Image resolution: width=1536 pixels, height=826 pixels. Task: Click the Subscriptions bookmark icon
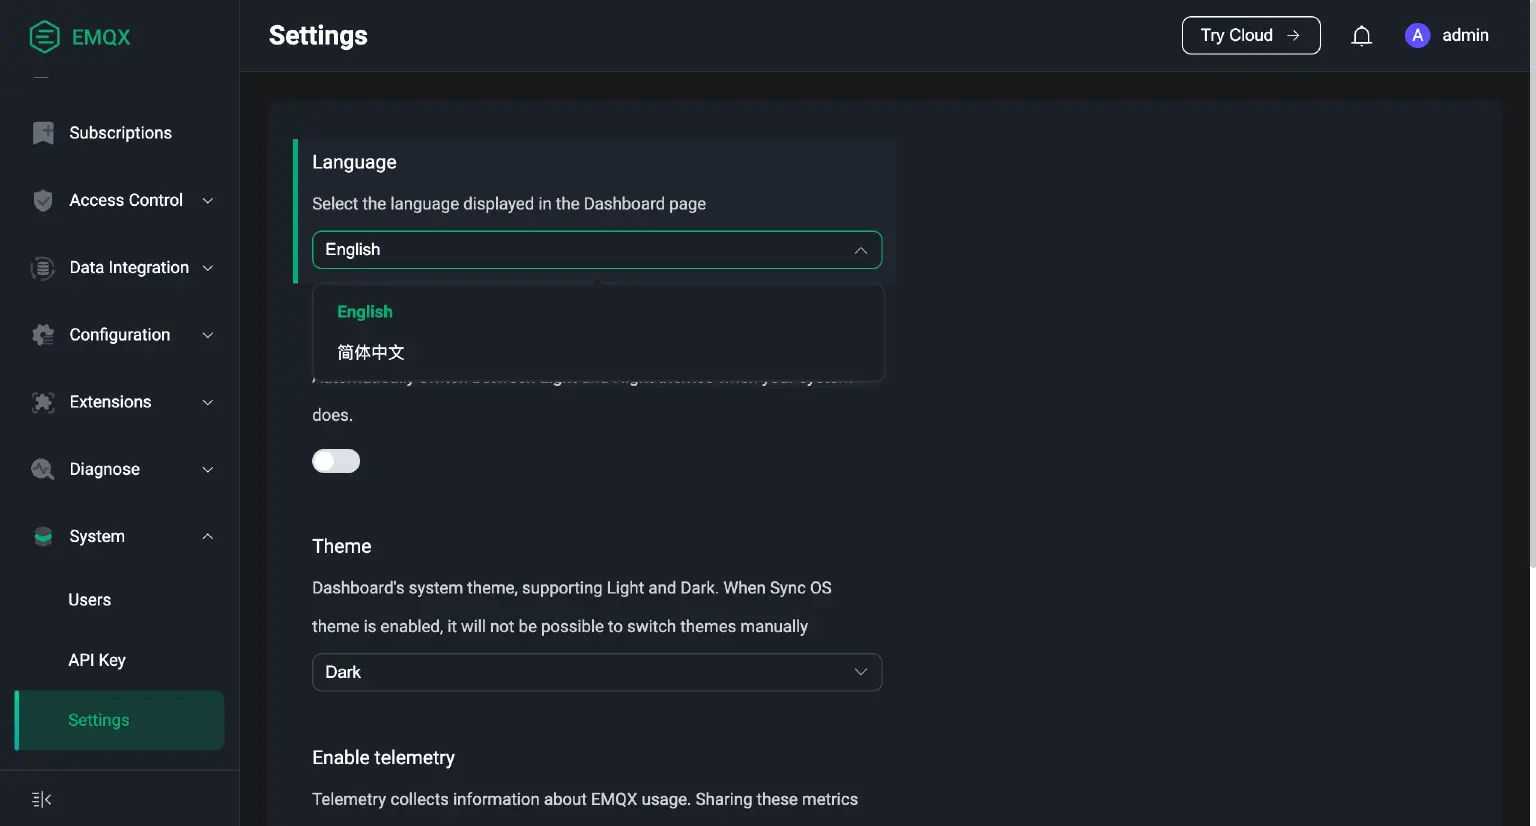click(x=43, y=133)
